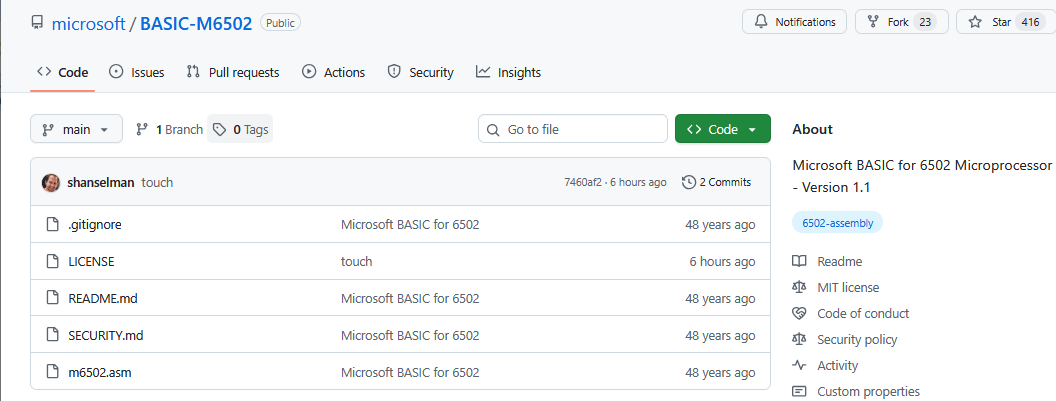Open the Custom properties sidebar link
1056x401 pixels.
(x=868, y=392)
